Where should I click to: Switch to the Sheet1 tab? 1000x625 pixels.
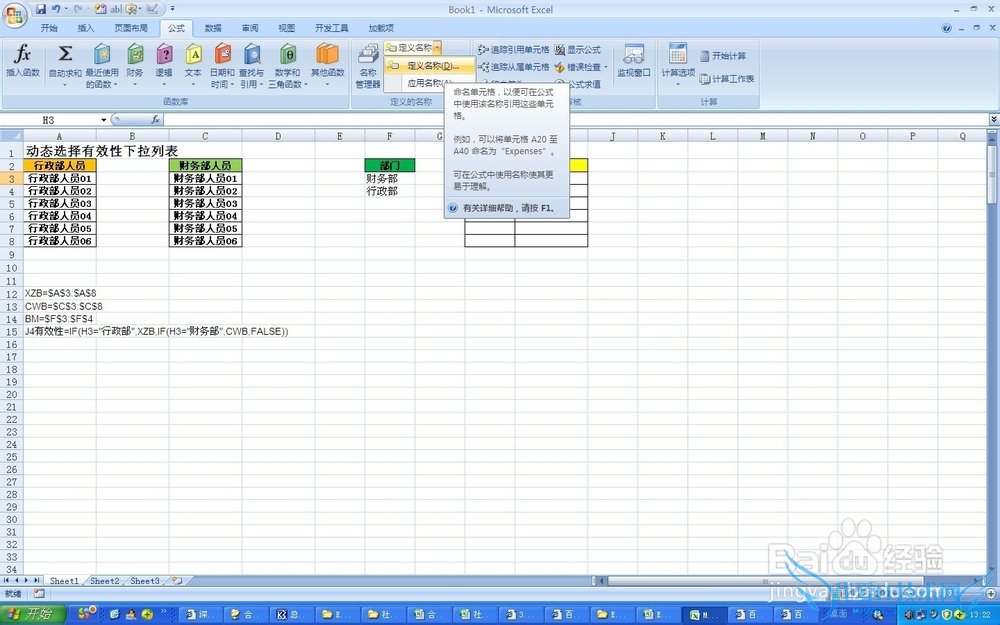click(64, 581)
